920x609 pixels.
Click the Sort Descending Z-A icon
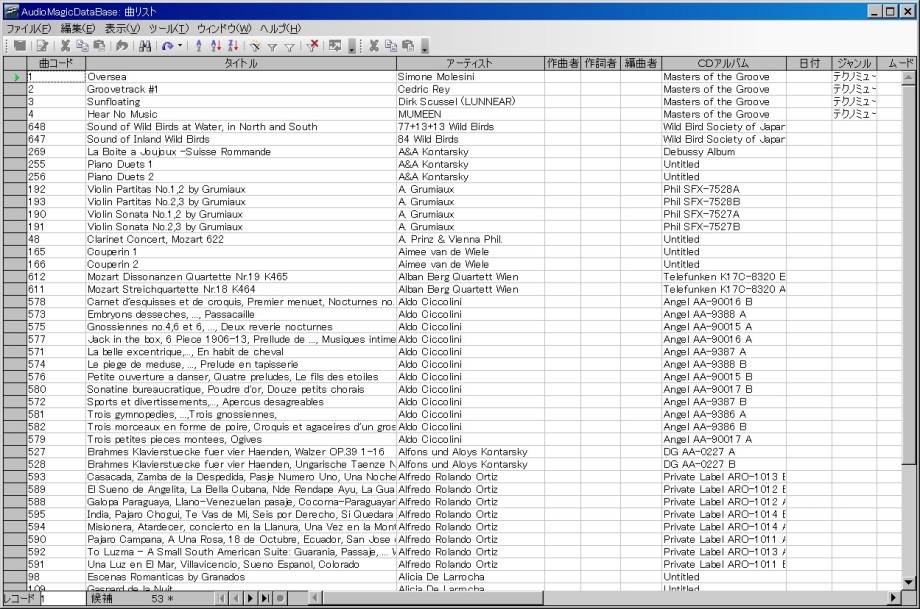click(x=232, y=46)
